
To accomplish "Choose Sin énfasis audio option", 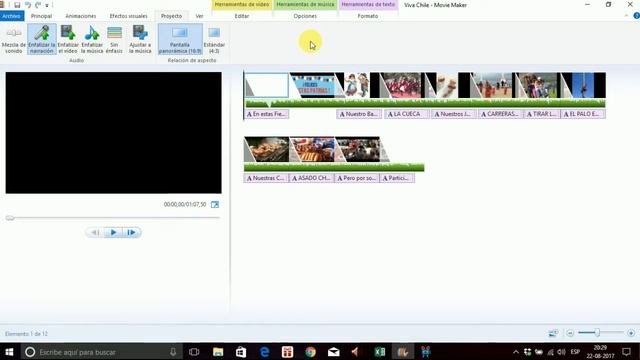I will pos(114,39).
